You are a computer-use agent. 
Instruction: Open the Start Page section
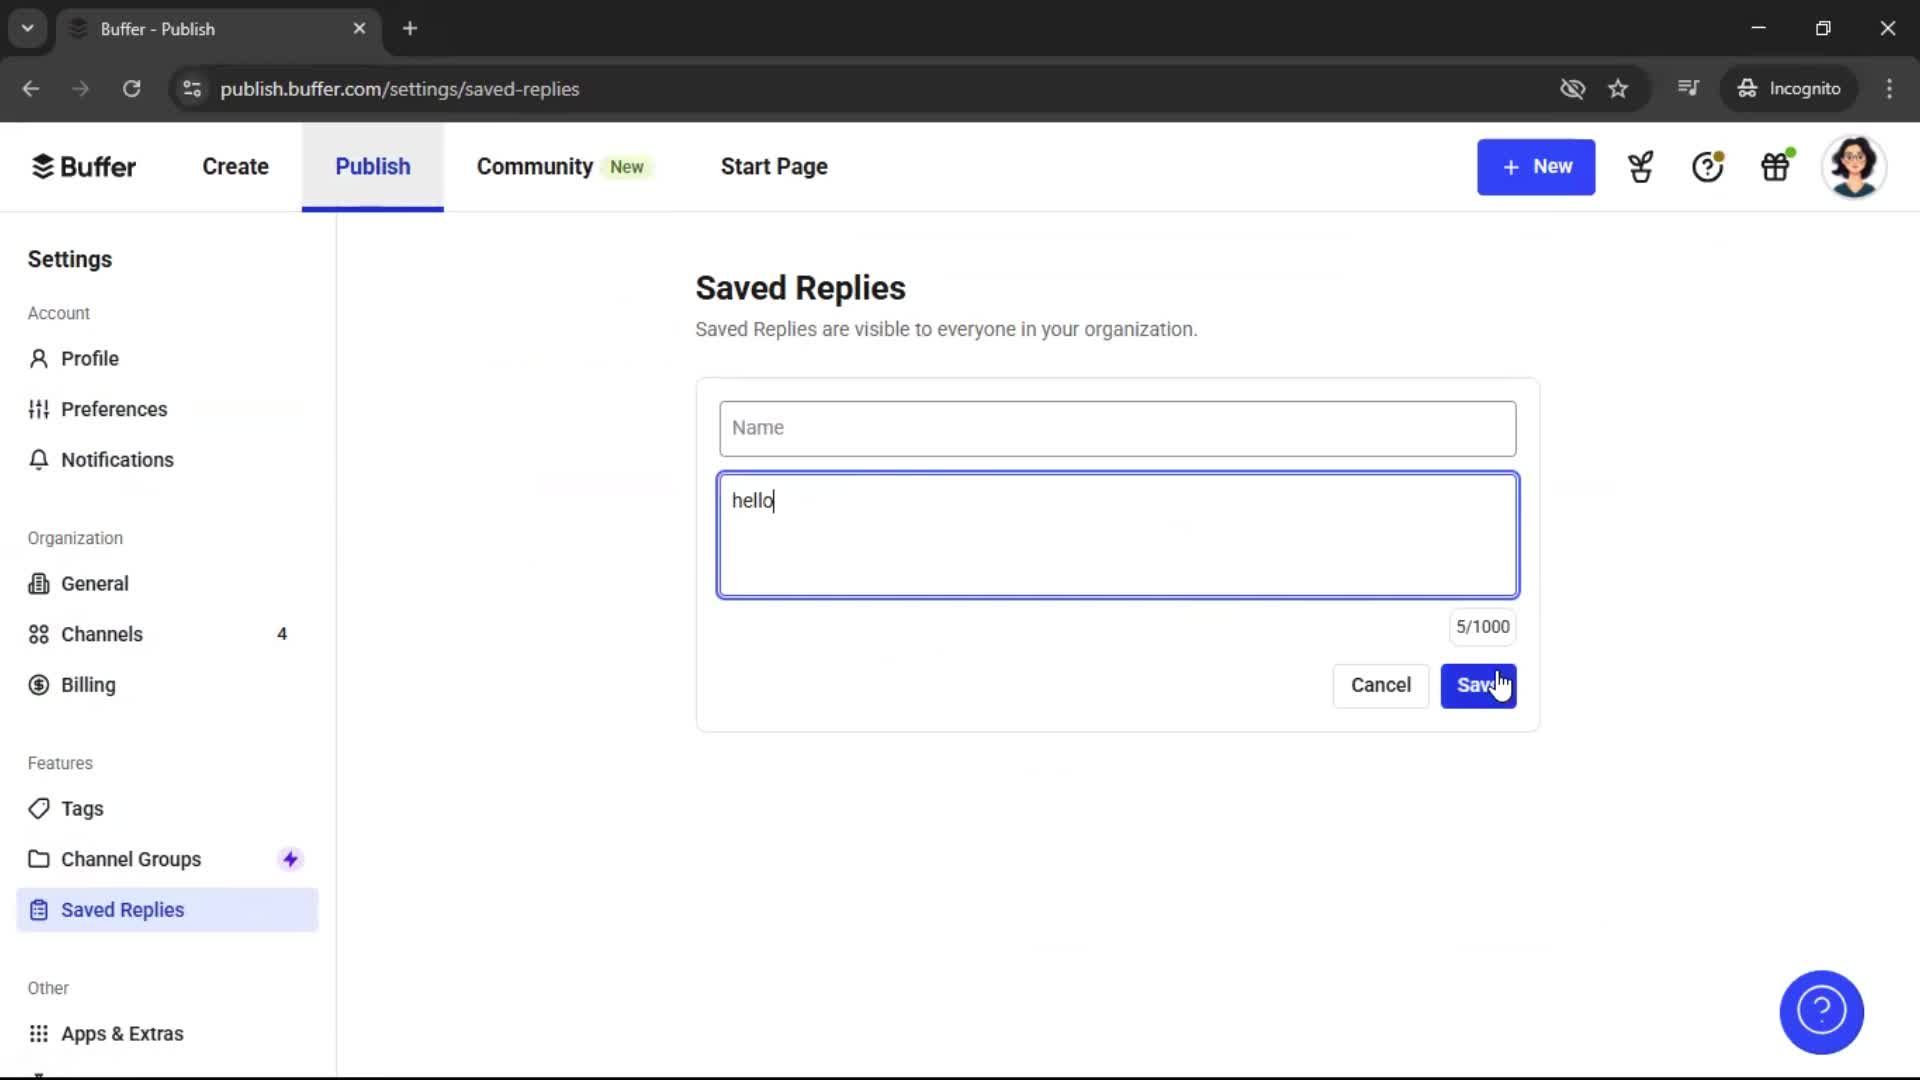point(773,166)
